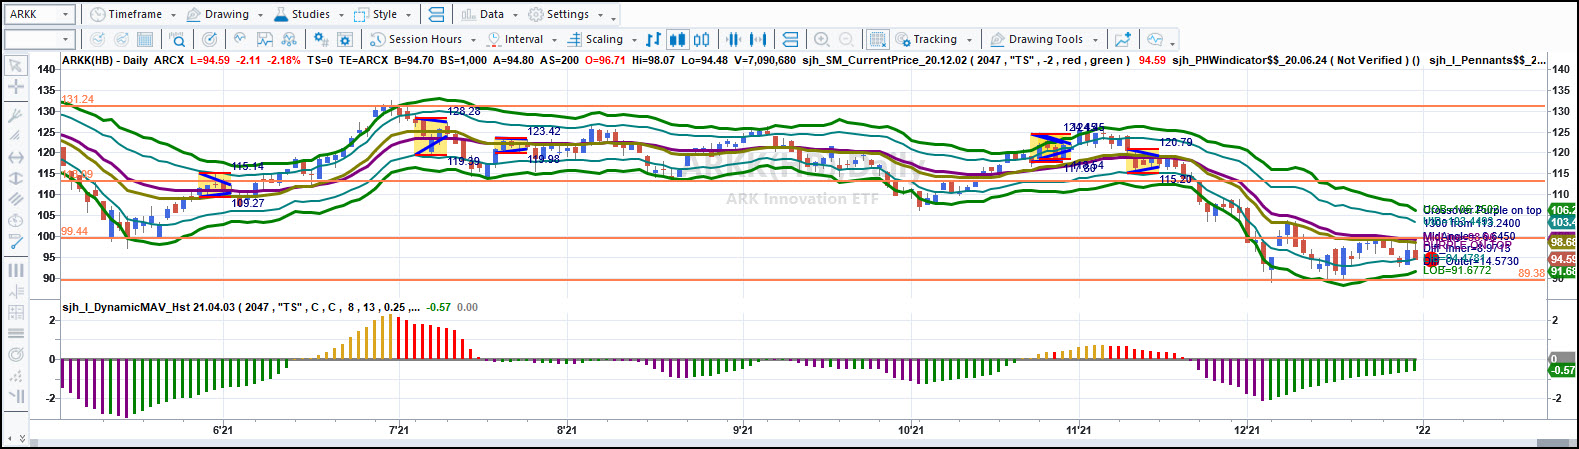Click the 99.44 orange horizontal line label
Screen dimensions: 1579x449
(x=75, y=231)
